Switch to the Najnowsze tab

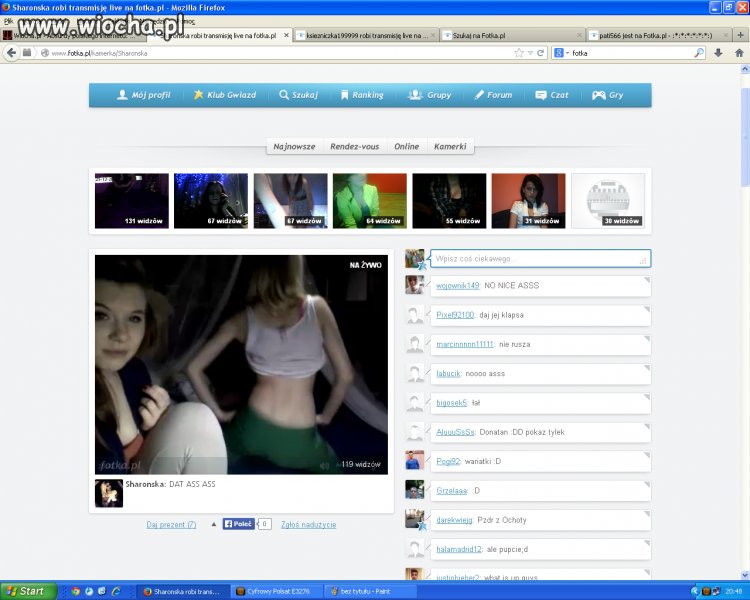[x=294, y=146]
